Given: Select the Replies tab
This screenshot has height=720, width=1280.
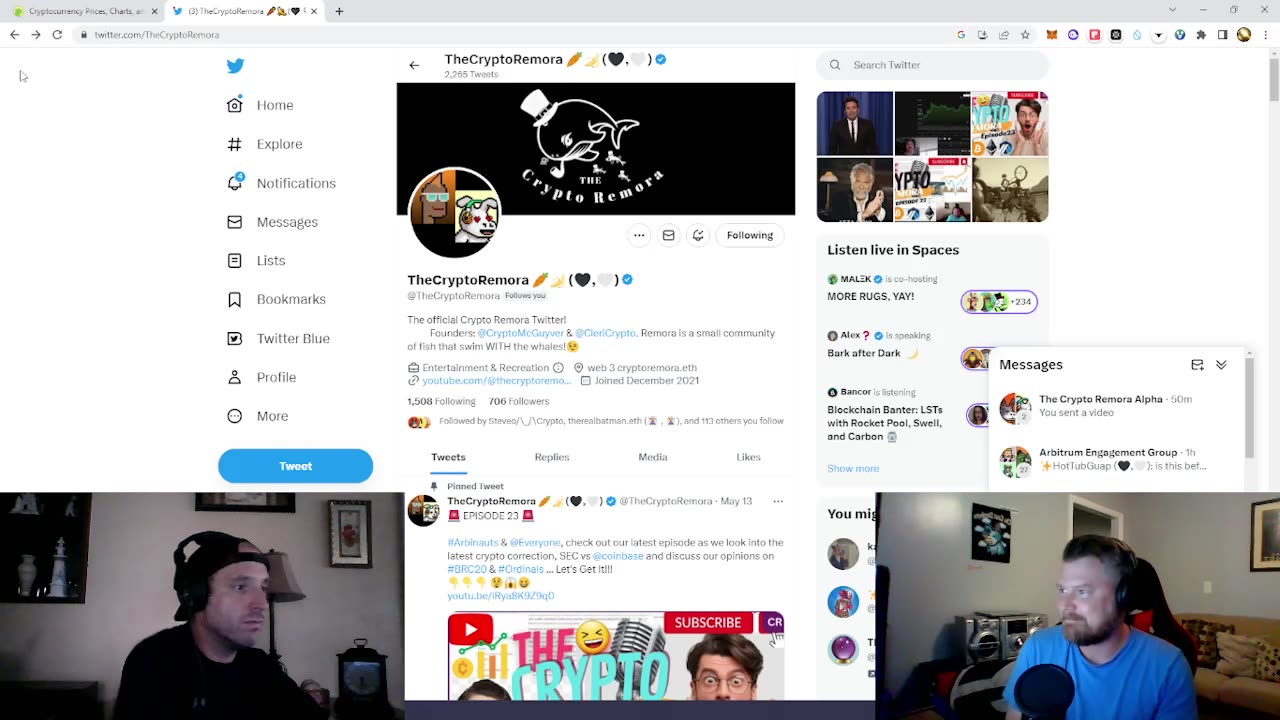Looking at the screenshot, I should (x=552, y=457).
